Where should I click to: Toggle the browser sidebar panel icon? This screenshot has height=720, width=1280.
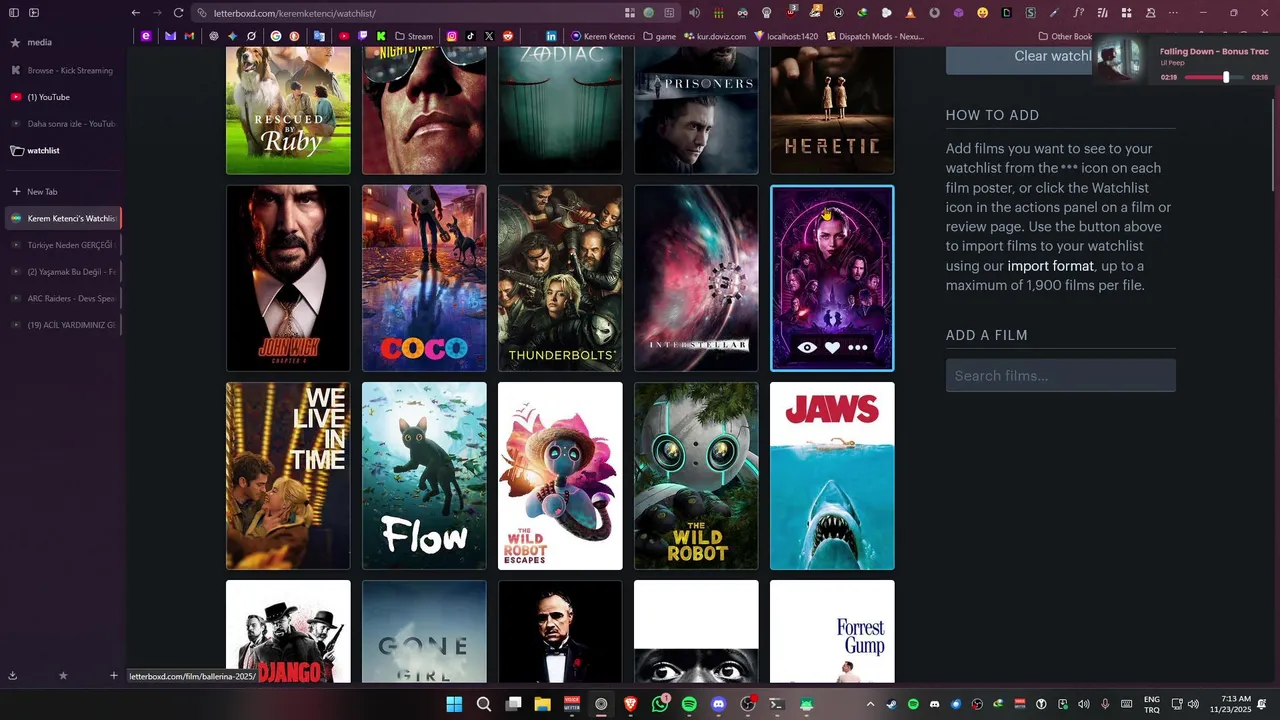(14, 13)
